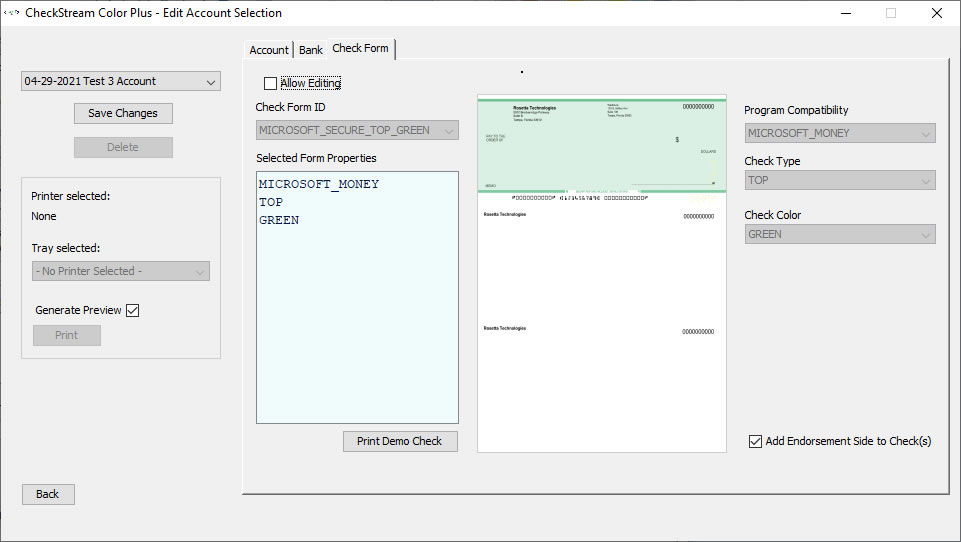Click the Print button
Image resolution: width=961 pixels, height=542 pixels.
[67, 335]
